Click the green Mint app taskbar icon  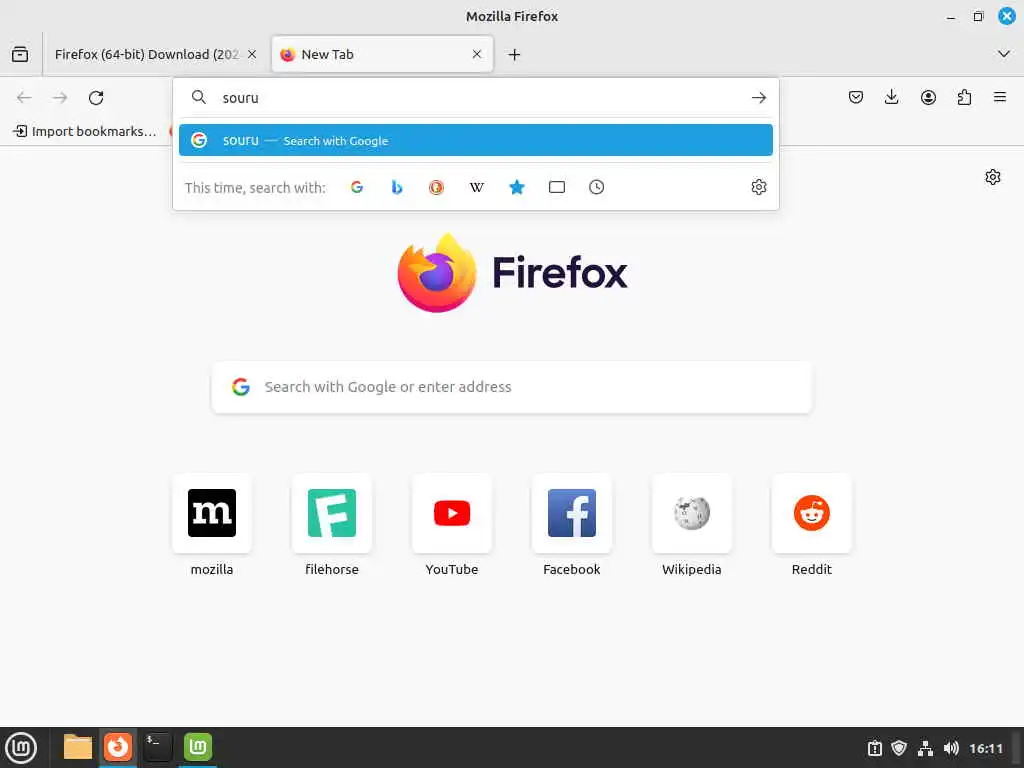coord(198,747)
